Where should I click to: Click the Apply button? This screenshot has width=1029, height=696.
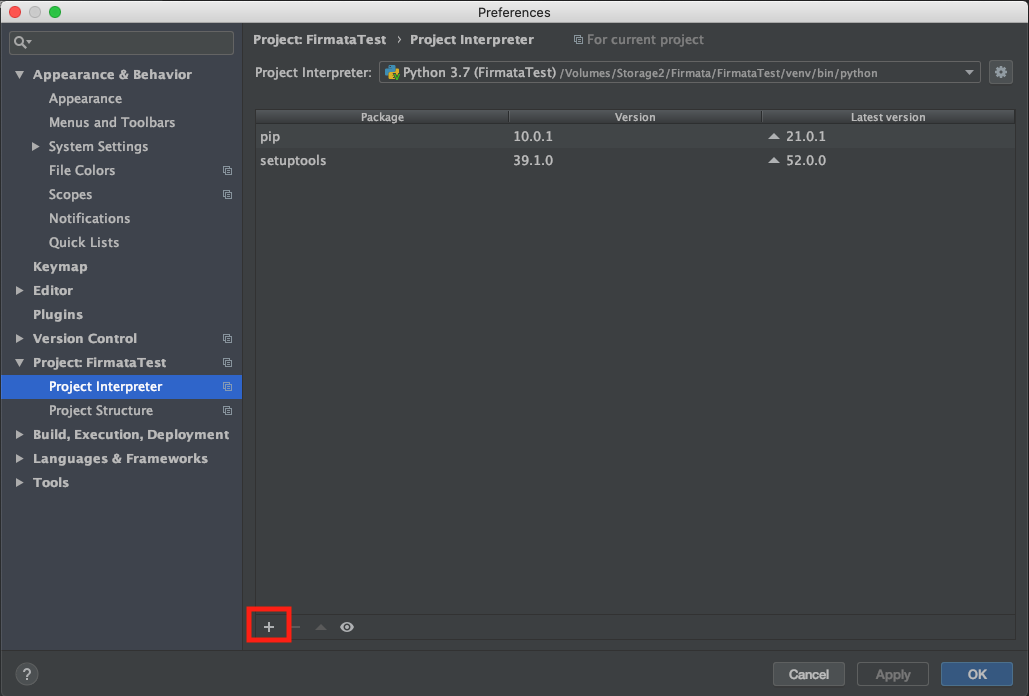892,674
